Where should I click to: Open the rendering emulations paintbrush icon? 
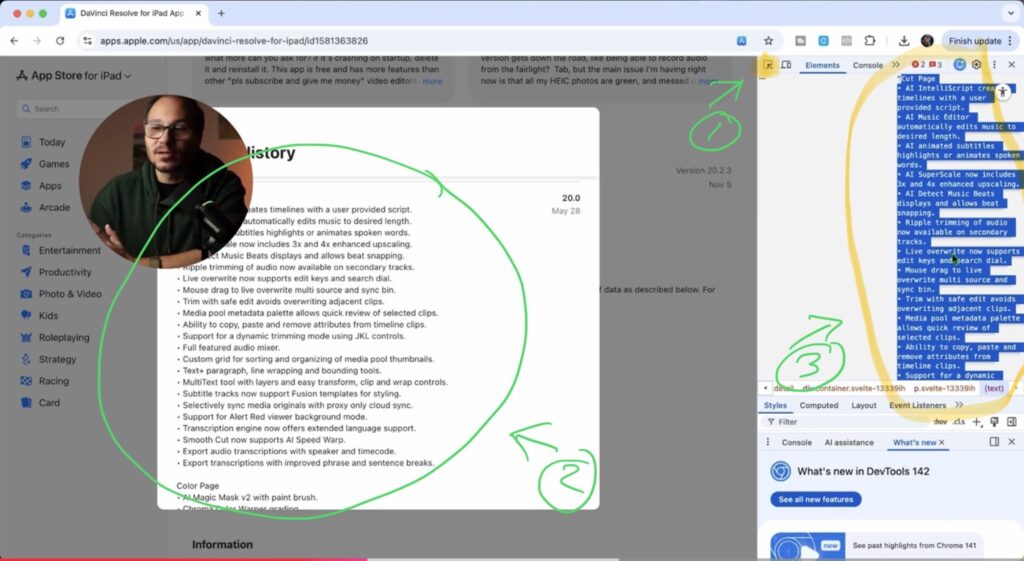tap(994, 422)
